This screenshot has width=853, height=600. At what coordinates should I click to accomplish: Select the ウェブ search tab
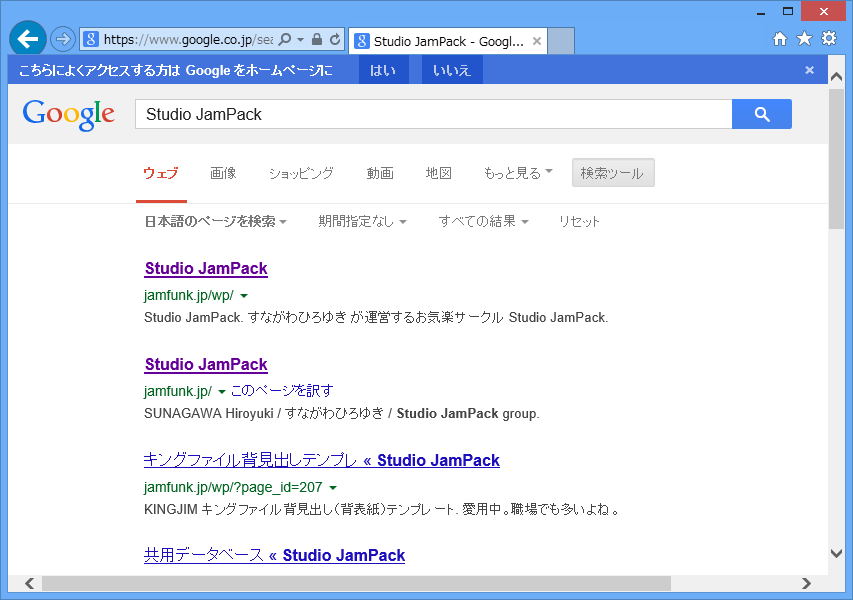pos(161,174)
